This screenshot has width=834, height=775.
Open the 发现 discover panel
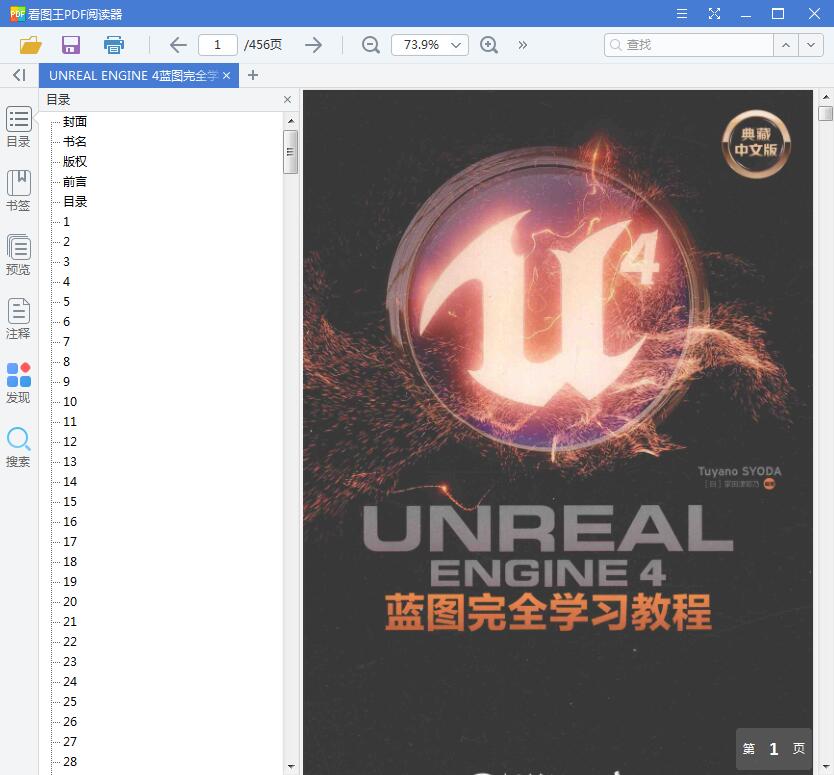point(19,382)
